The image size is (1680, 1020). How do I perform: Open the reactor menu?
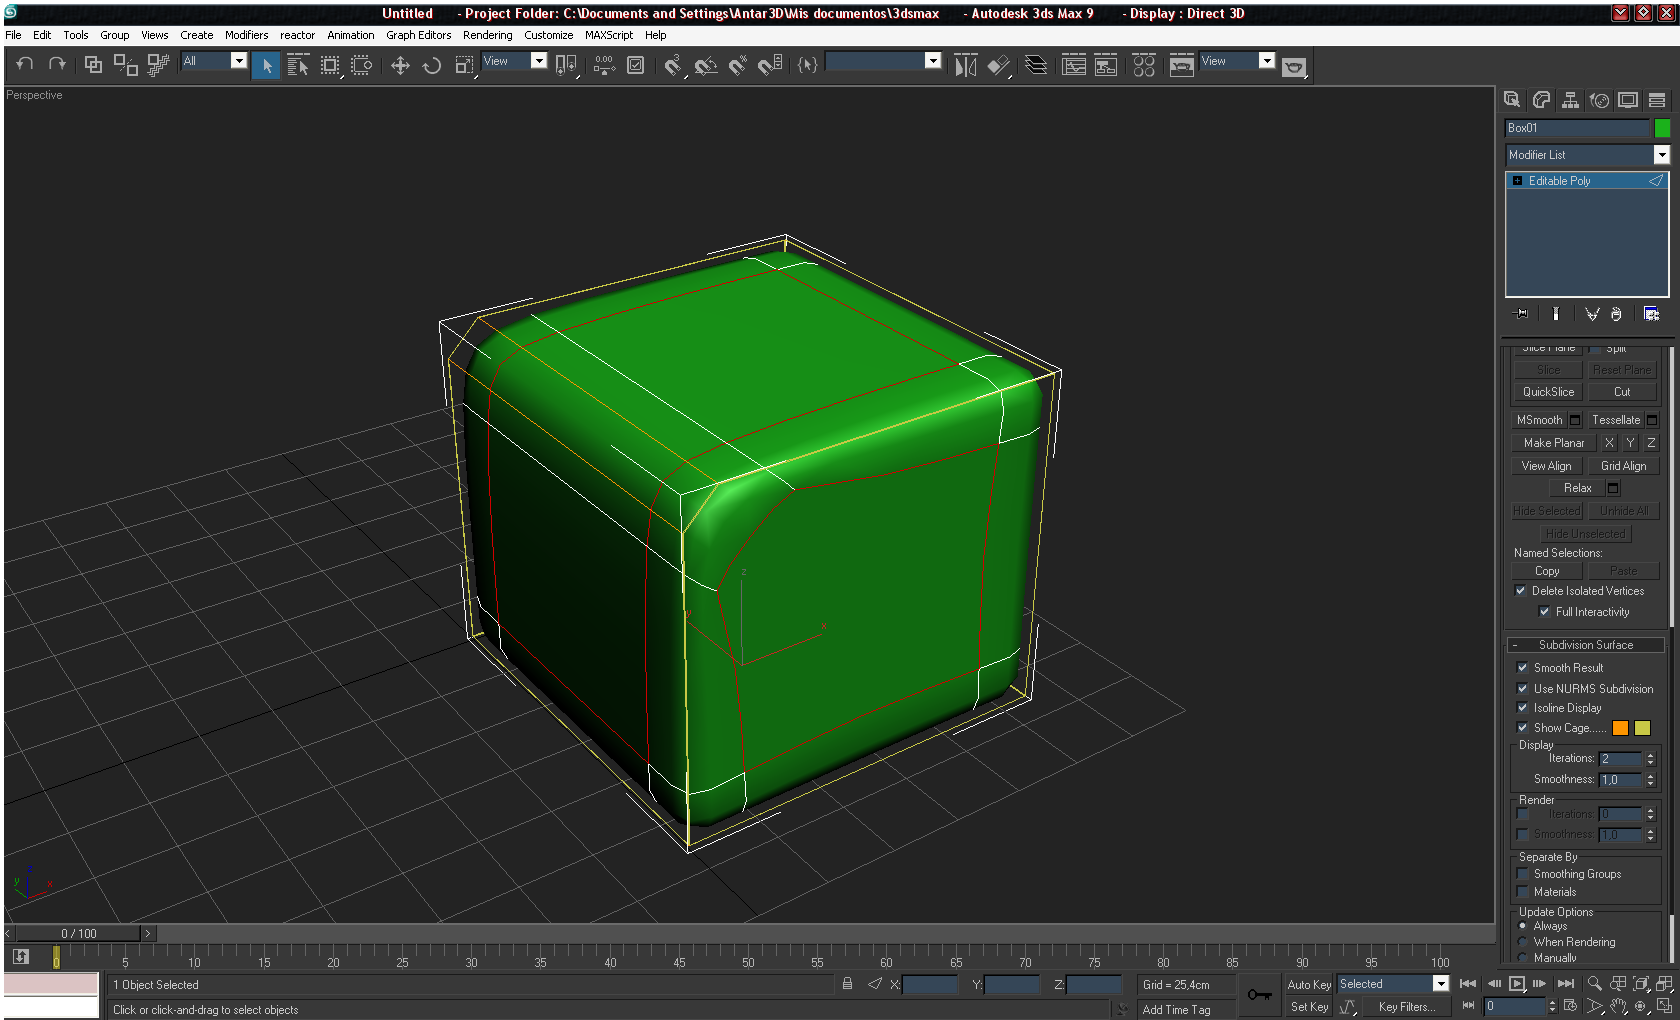coord(297,35)
